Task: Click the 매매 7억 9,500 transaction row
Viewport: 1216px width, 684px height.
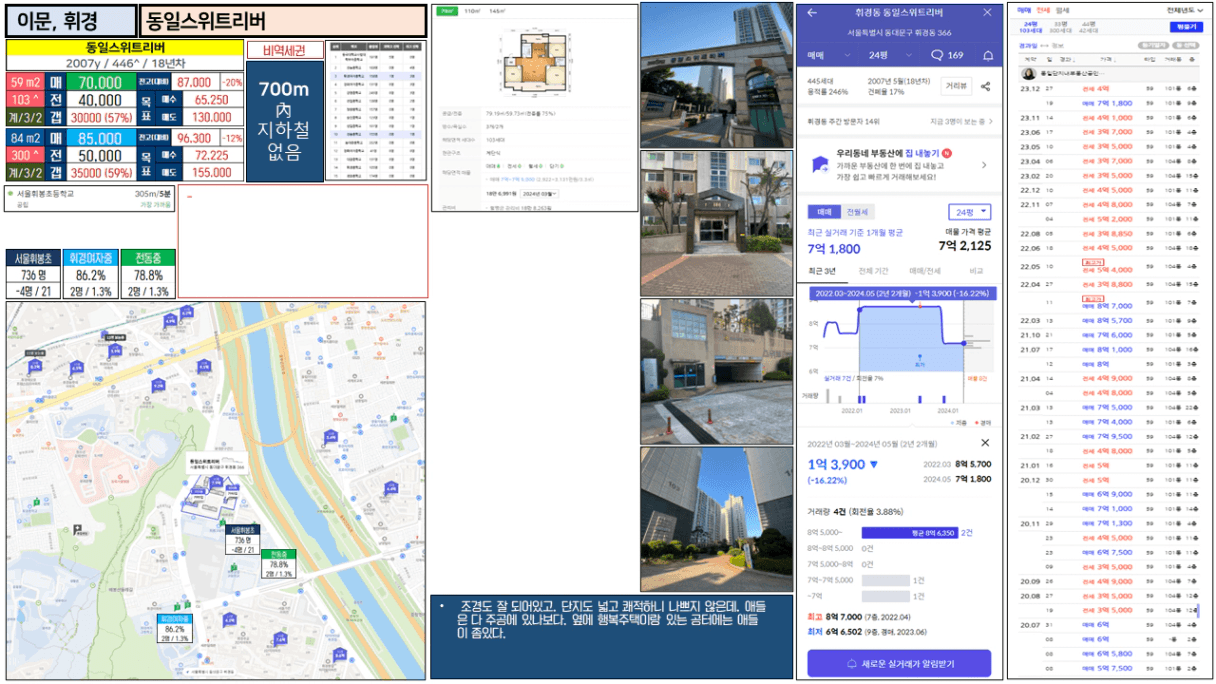Action: 1108,436
